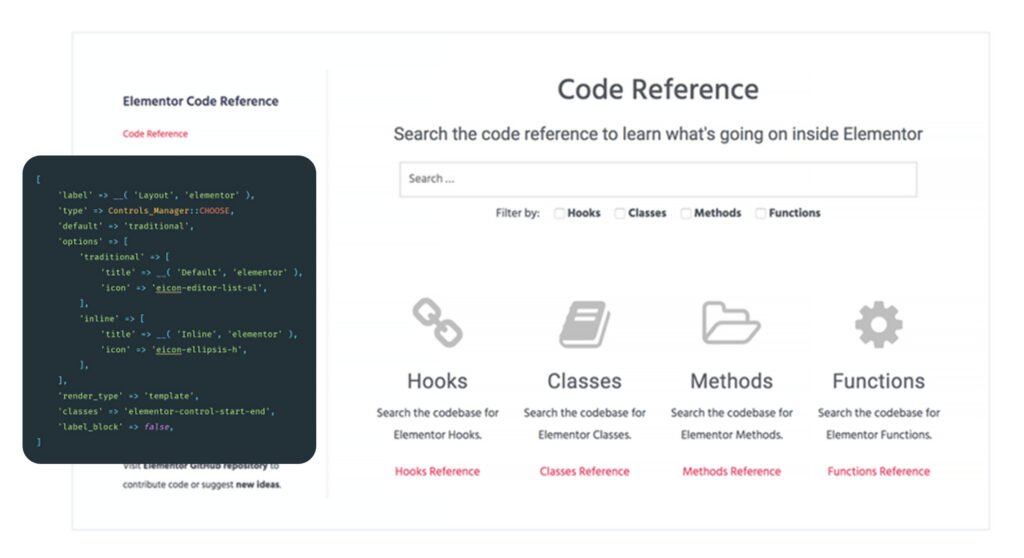Visit the Functions Reference link

[x=878, y=471]
